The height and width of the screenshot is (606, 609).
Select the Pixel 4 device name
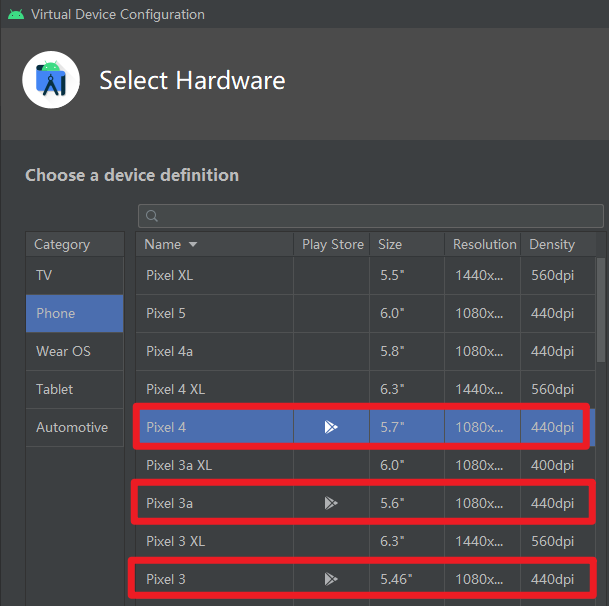point(166,427)
